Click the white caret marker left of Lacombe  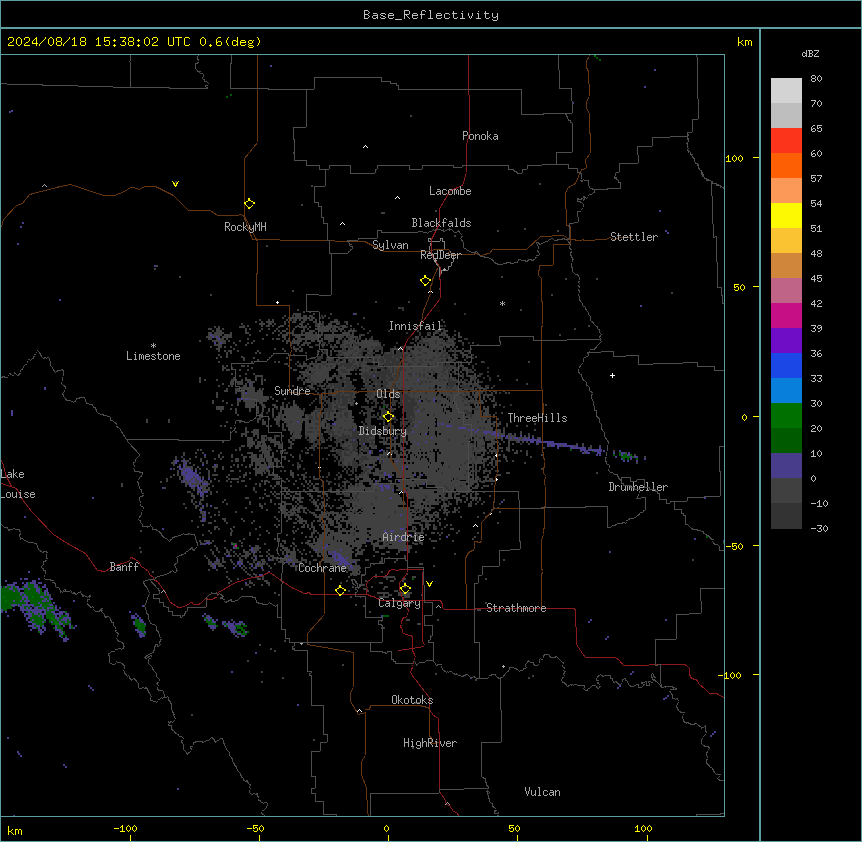397,198
